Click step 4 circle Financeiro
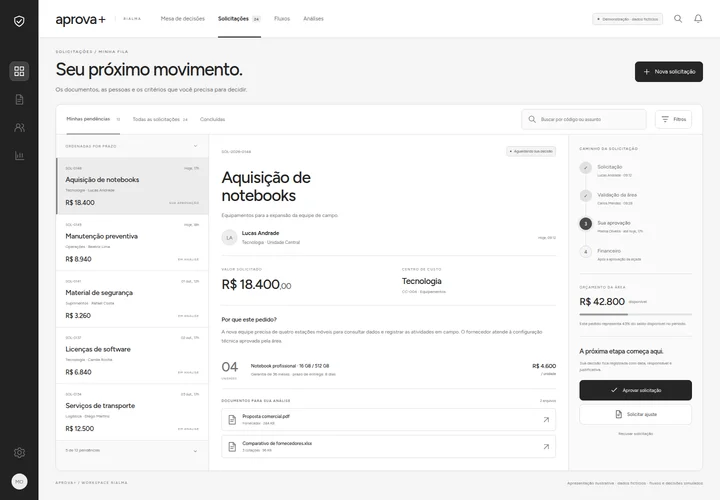This screenshot has height=500, width=720. pyautogui.click(x=585, y=252)
